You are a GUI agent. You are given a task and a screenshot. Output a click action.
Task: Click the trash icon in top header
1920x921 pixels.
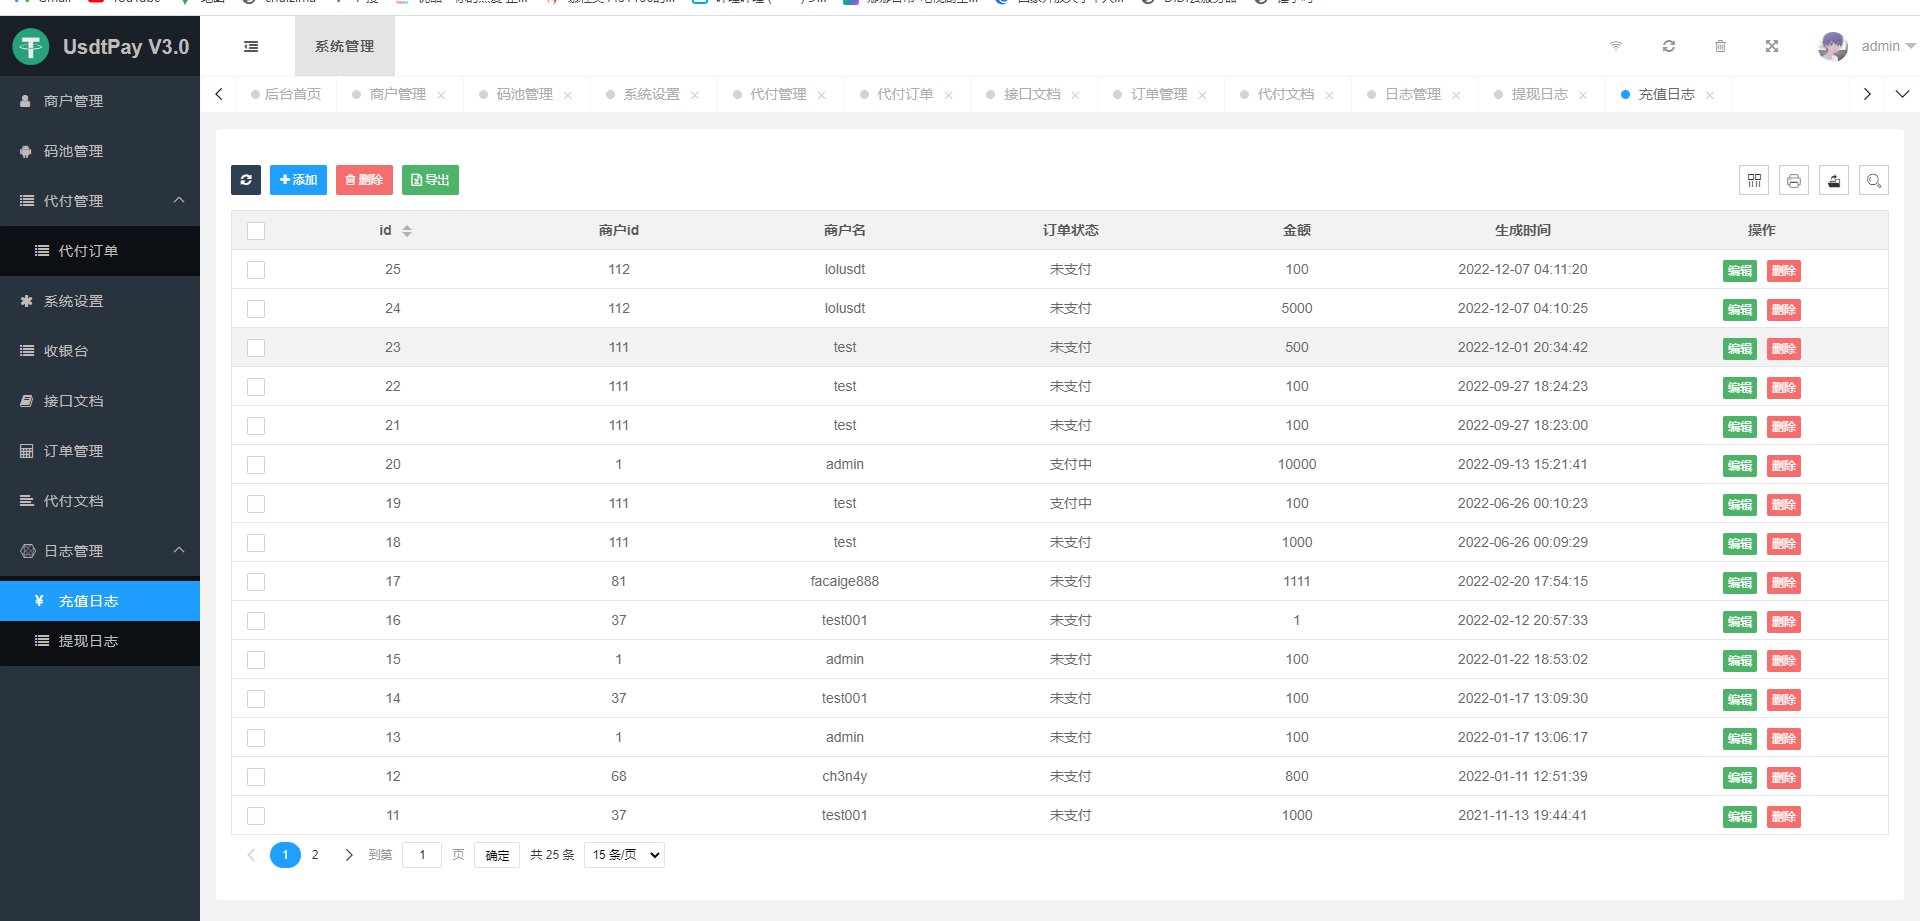1720,46
